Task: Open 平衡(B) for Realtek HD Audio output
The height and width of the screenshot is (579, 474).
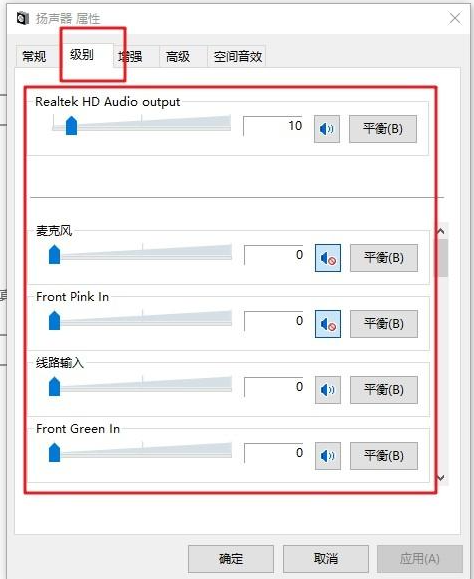Action: click(x=383, y=129)
